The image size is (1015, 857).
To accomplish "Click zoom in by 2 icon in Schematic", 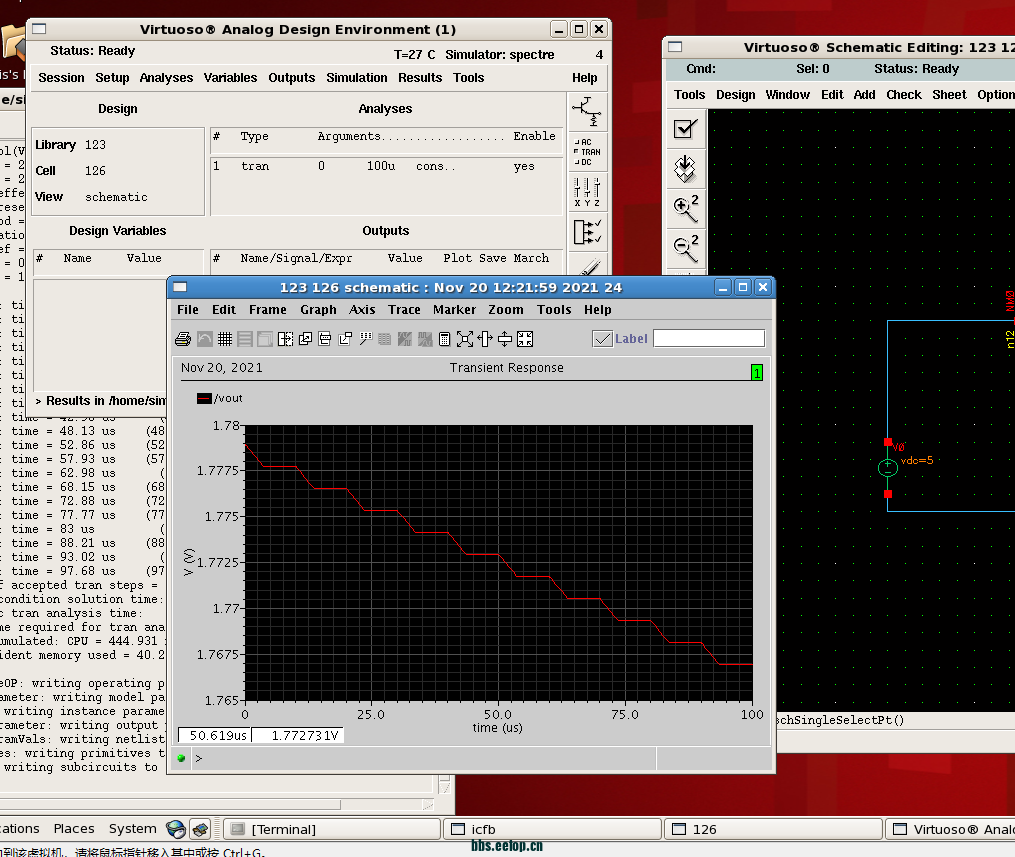I will point(686,208).
